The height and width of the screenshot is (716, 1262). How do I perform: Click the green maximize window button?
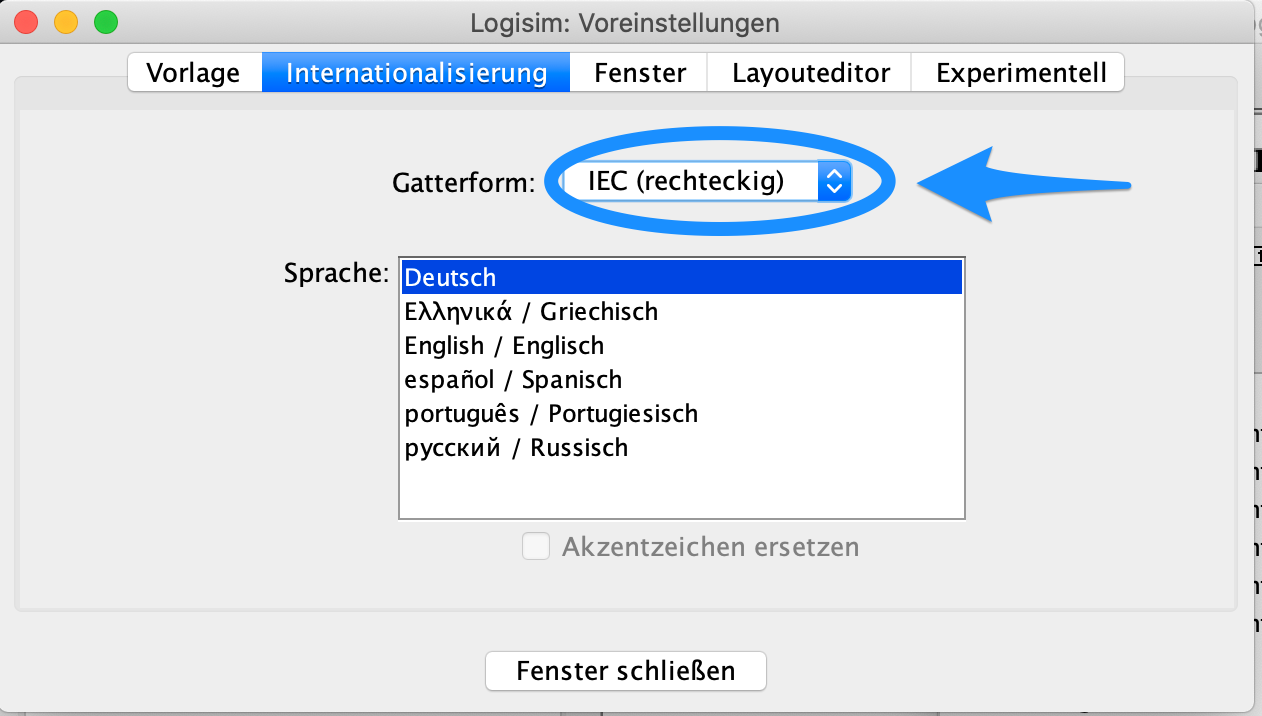point(105,21)
